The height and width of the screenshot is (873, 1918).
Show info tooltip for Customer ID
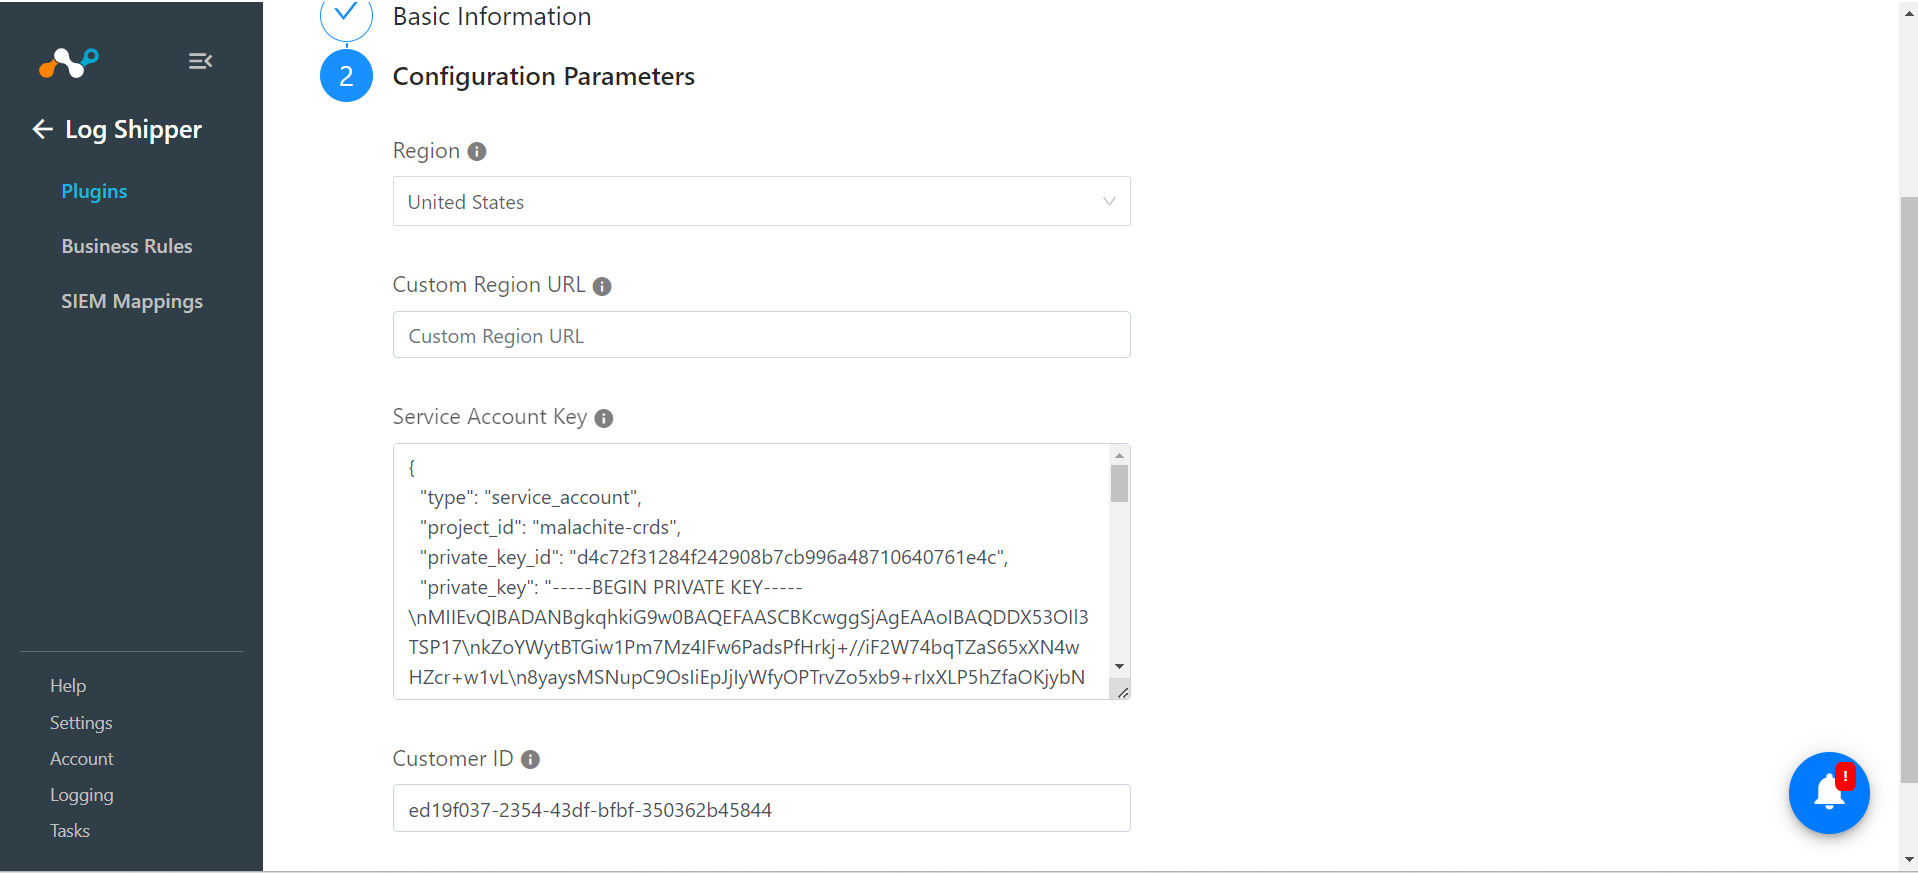531,760
